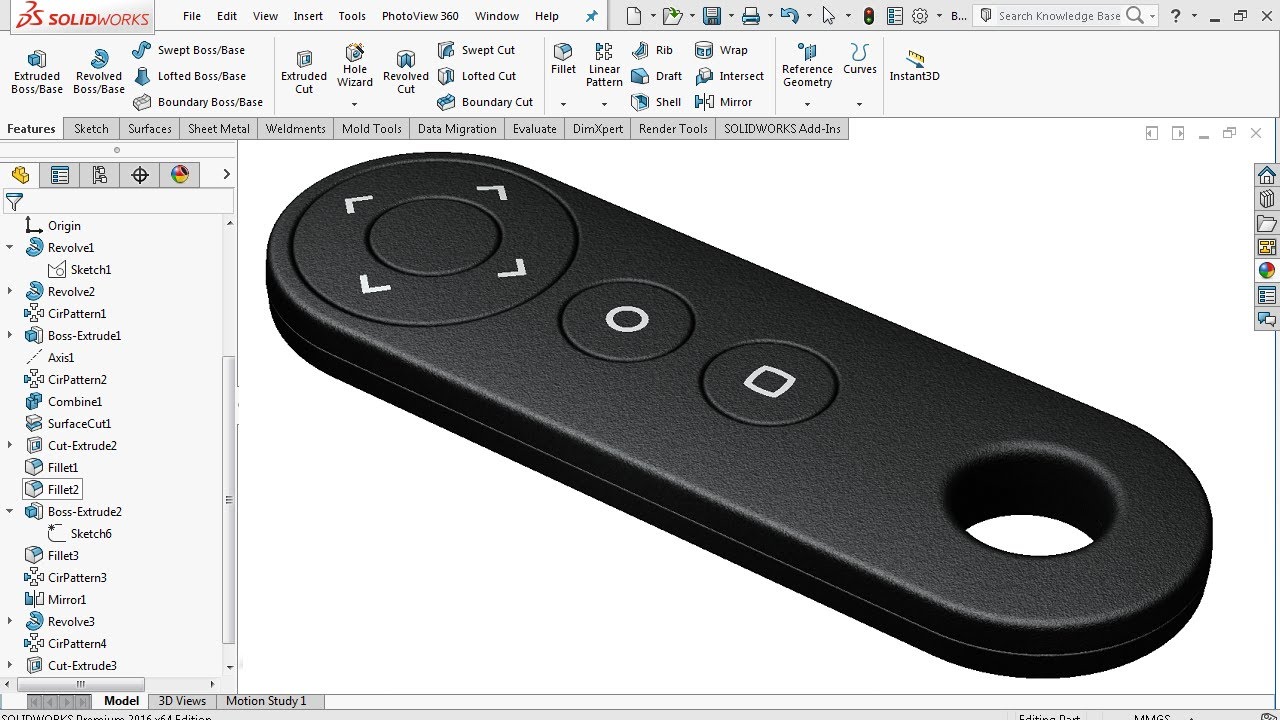
Task: Open the PhotoView 360 menu
Action: coord(420,16)
